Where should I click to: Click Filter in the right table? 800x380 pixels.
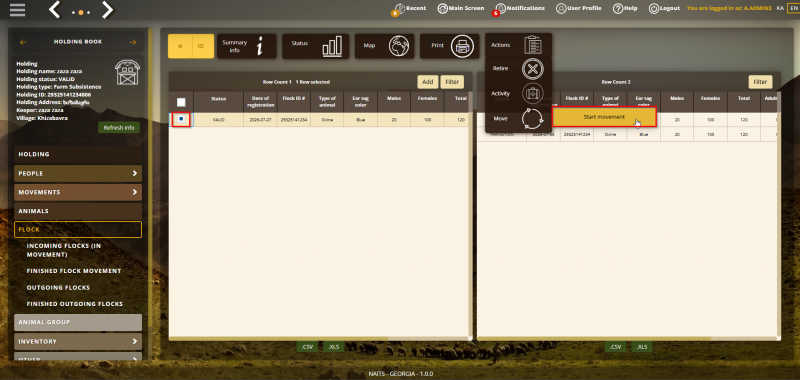click(760, 82)
